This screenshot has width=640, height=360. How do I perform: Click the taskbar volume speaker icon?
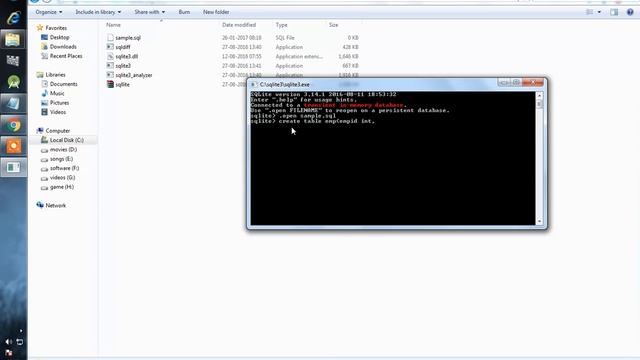click(9, 342)
